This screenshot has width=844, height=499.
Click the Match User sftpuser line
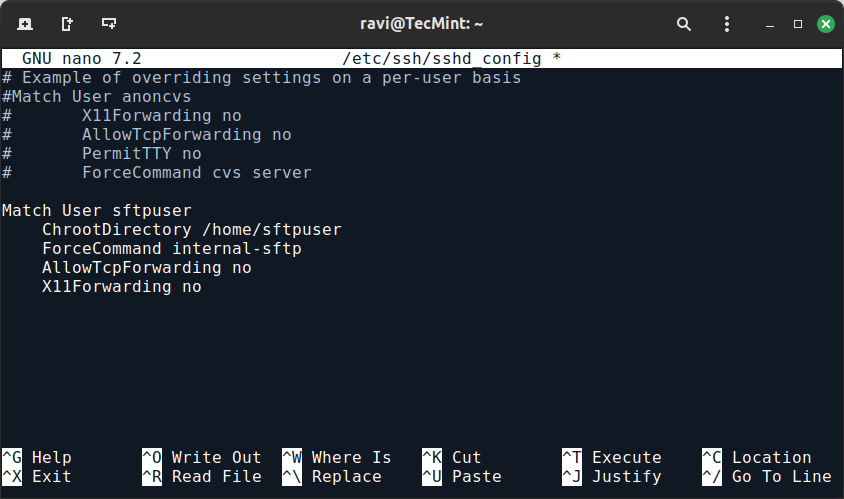[x=97, y=210]
